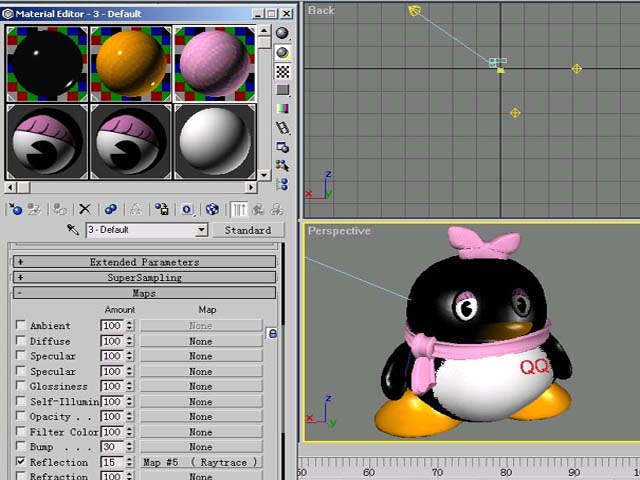Click the Reflection amount field showing 15
The height and width of the screenshot is (480, 640).
(x=113, y=462)
